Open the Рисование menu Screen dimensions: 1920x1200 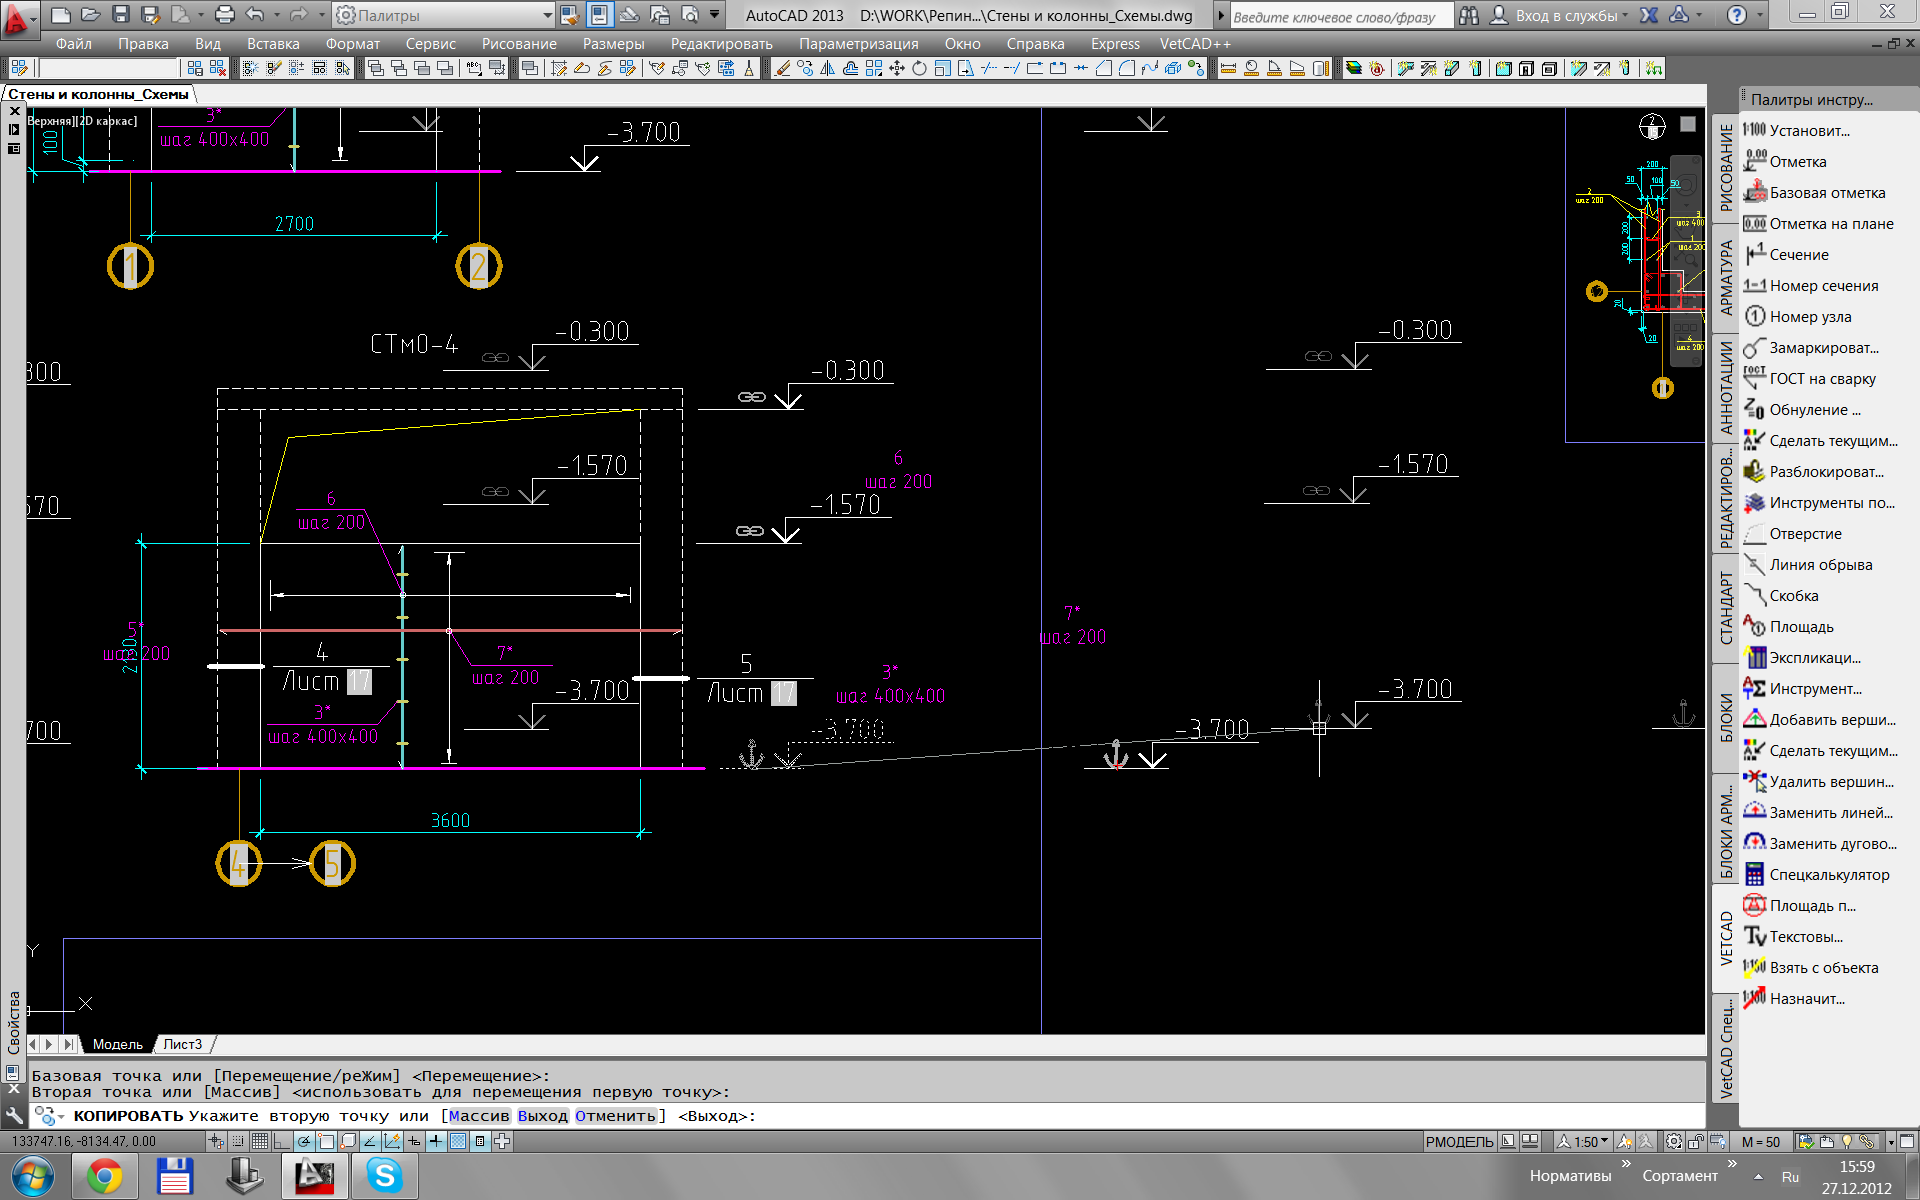pos(519,44)
